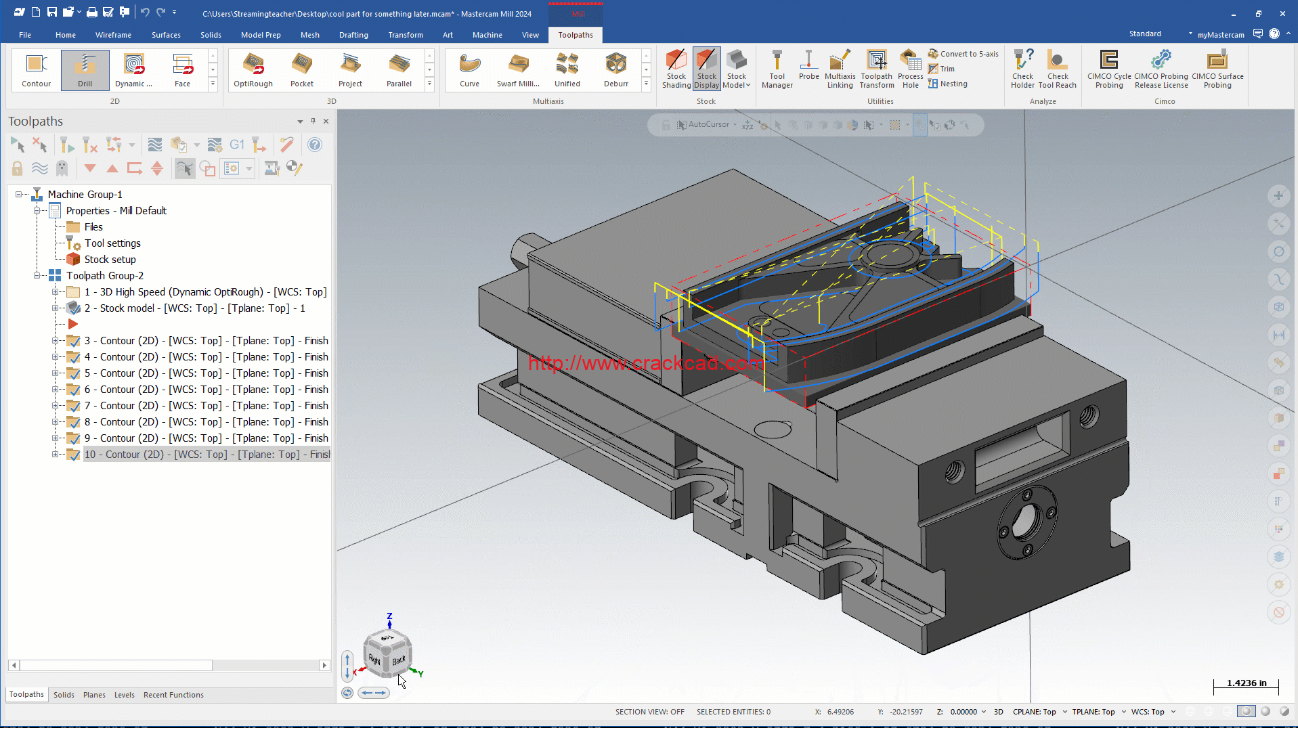Collapse the Toolpath Group-2 node
The width and height of the screenshot is (1298, 729).
37,276
